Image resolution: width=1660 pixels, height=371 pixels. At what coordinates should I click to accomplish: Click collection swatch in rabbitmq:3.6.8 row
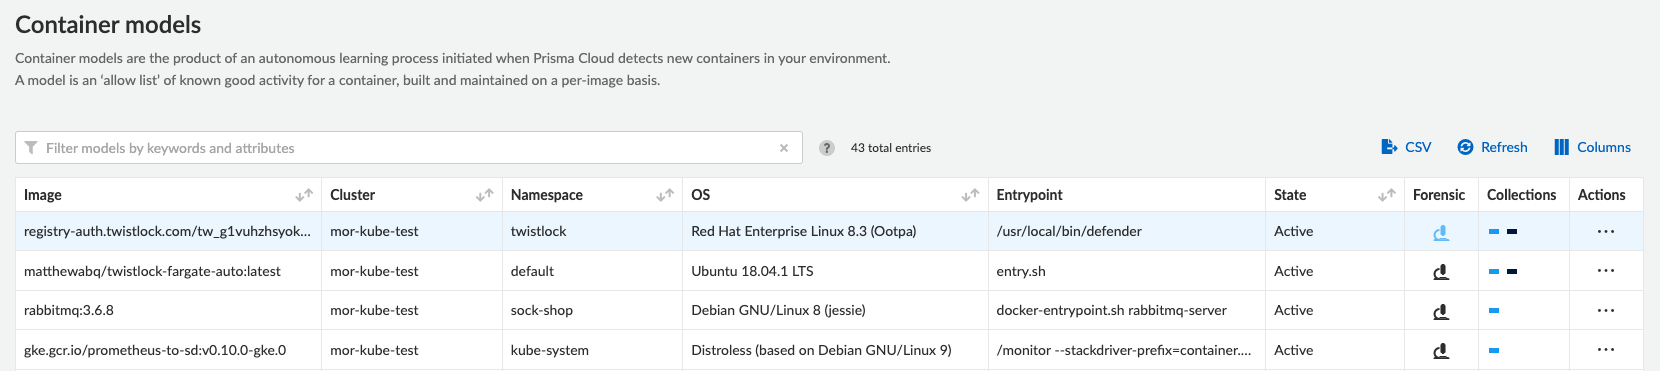point(1494,310)
